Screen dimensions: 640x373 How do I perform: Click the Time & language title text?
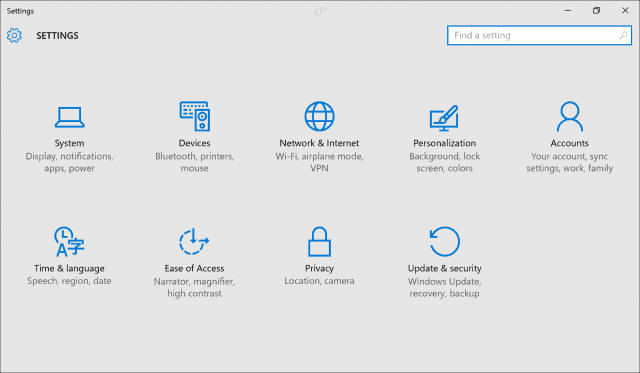coord(69,269)
